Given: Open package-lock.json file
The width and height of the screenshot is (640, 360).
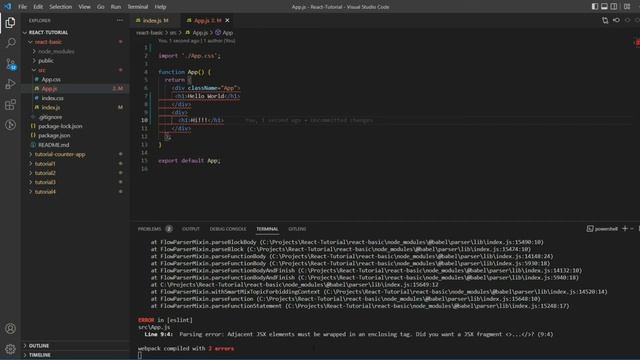Looking at the screenshot, I should click(60, 126).
